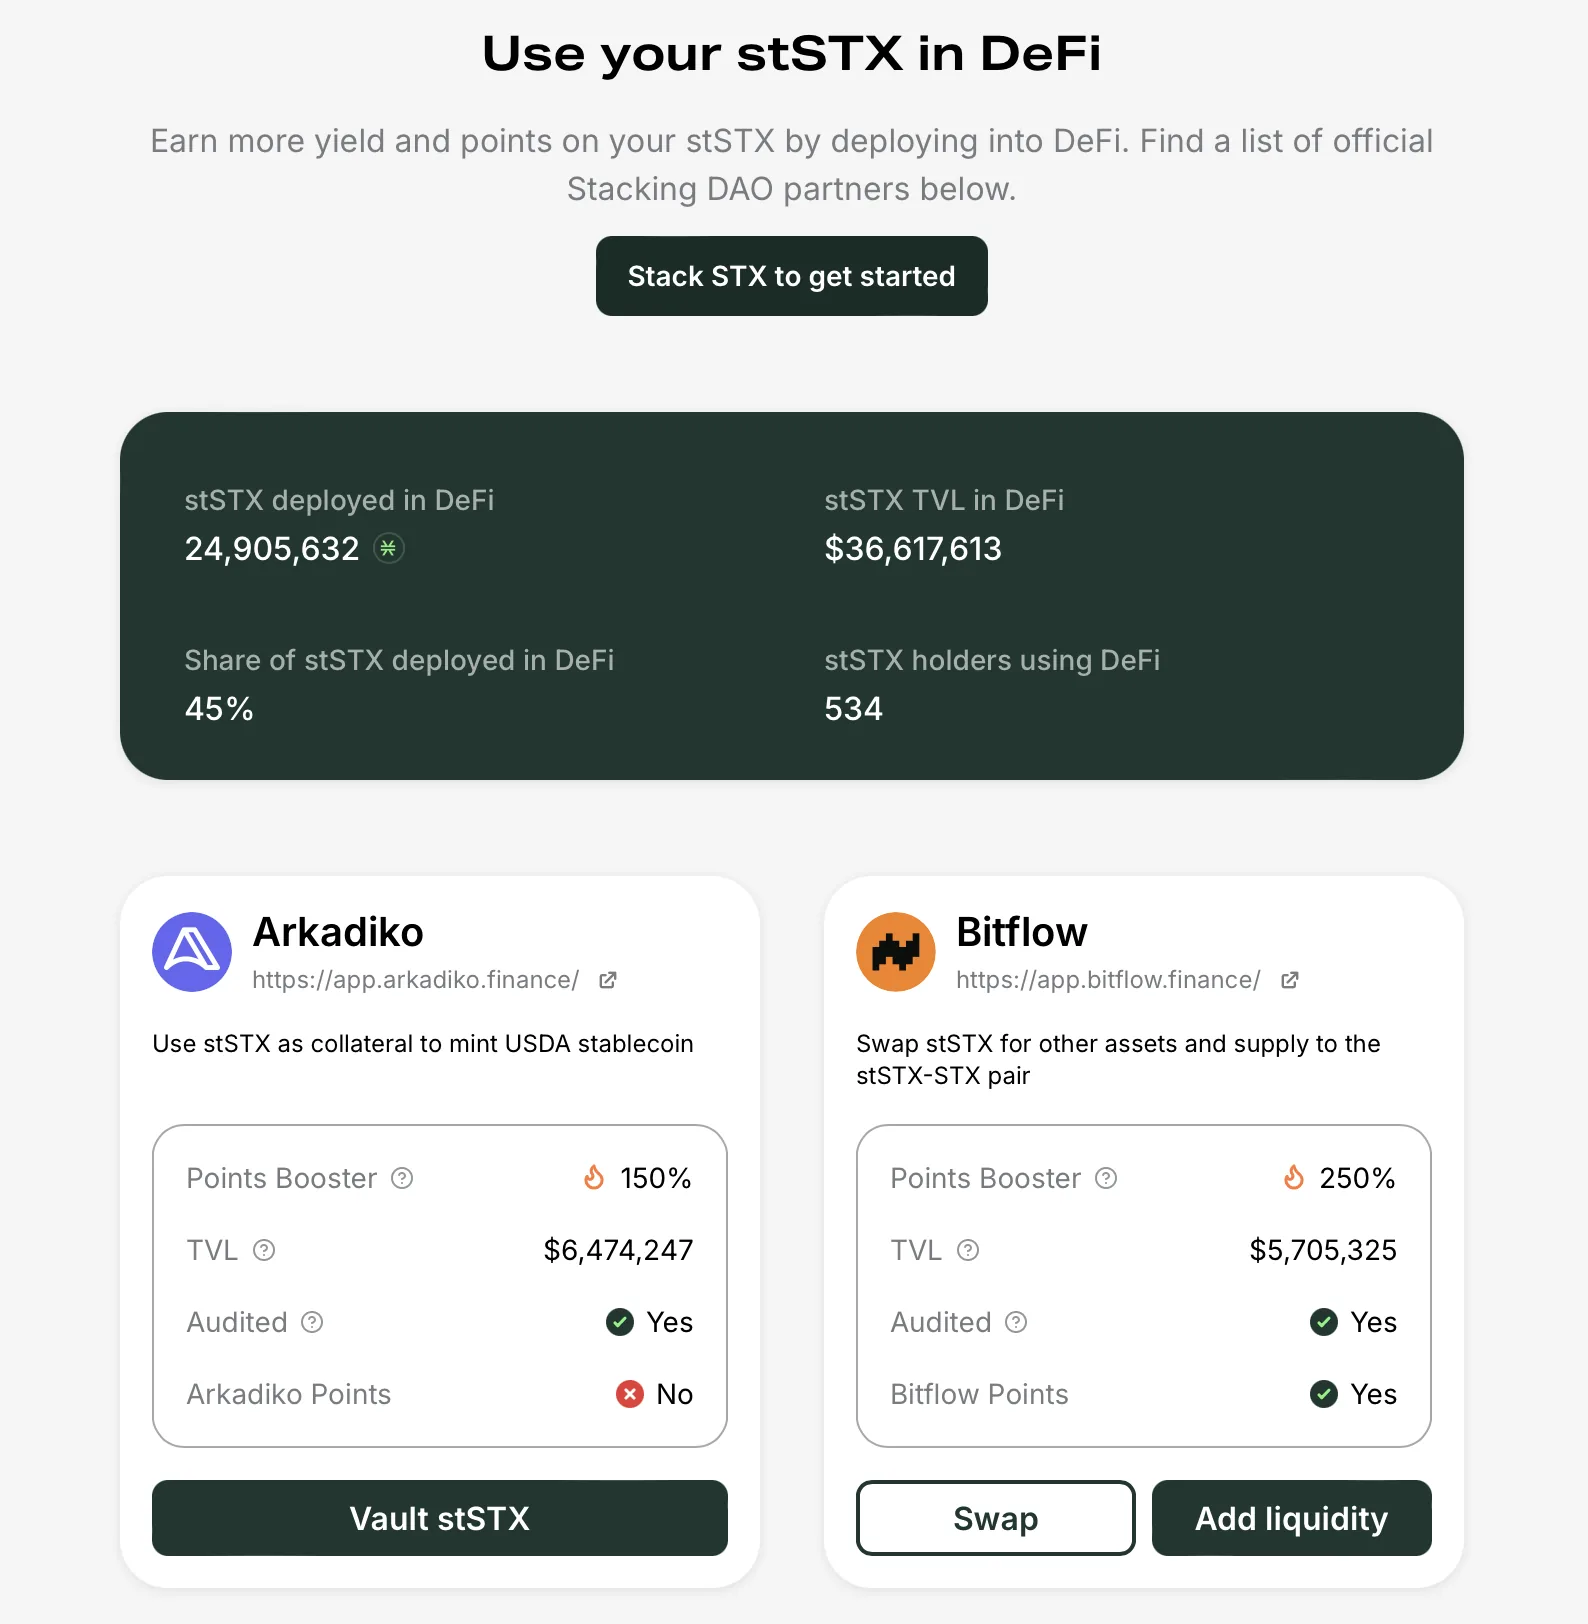The height and width of the screenshot is (1624, 1588).
Task: Click help icon next to Bitflow TVL
Action: click(x=968, y=1250)
